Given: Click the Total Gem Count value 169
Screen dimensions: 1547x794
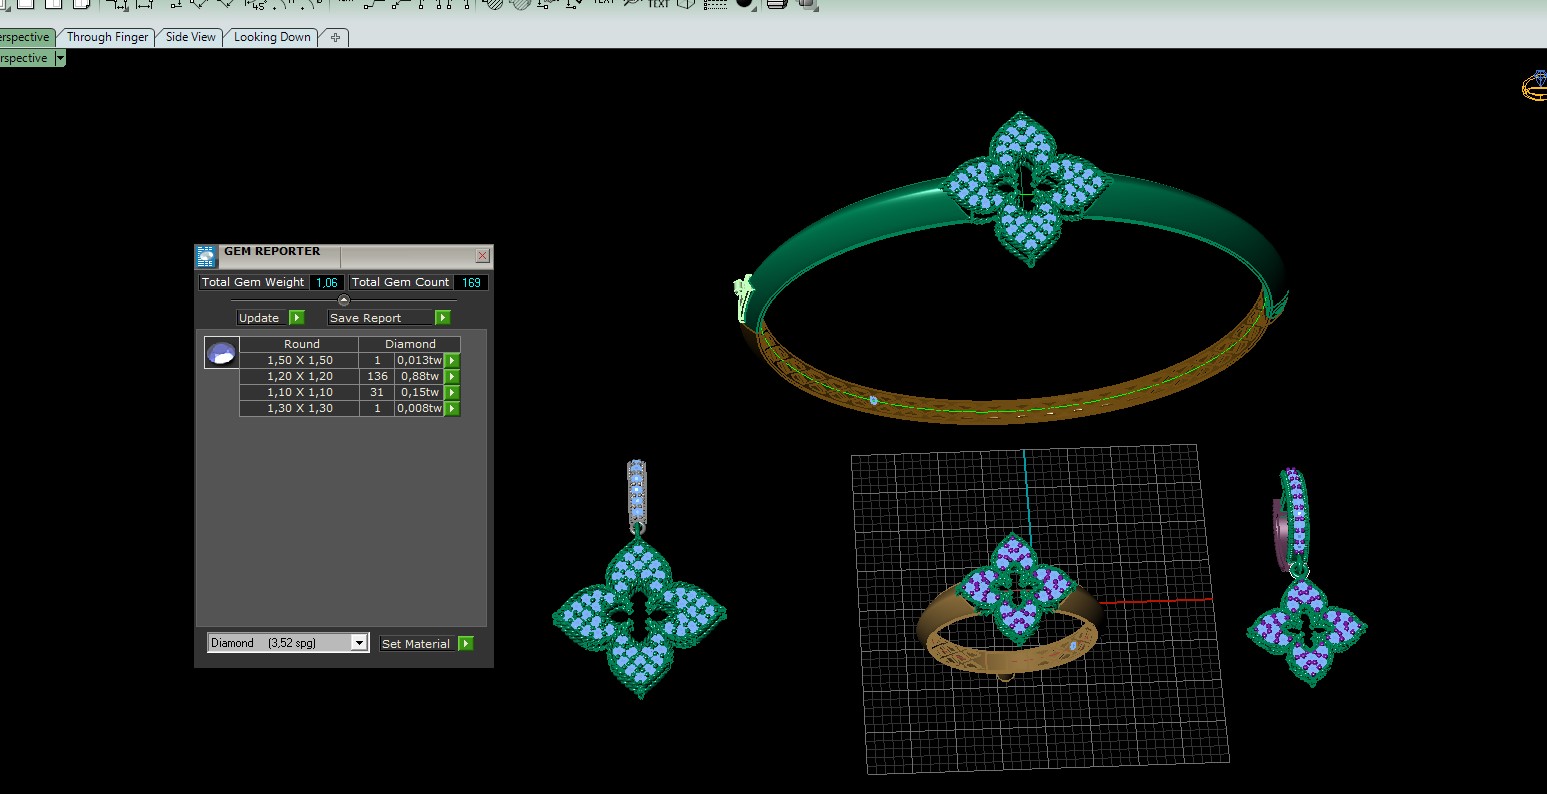Looking at the screenshot, I should click(471, 282).
